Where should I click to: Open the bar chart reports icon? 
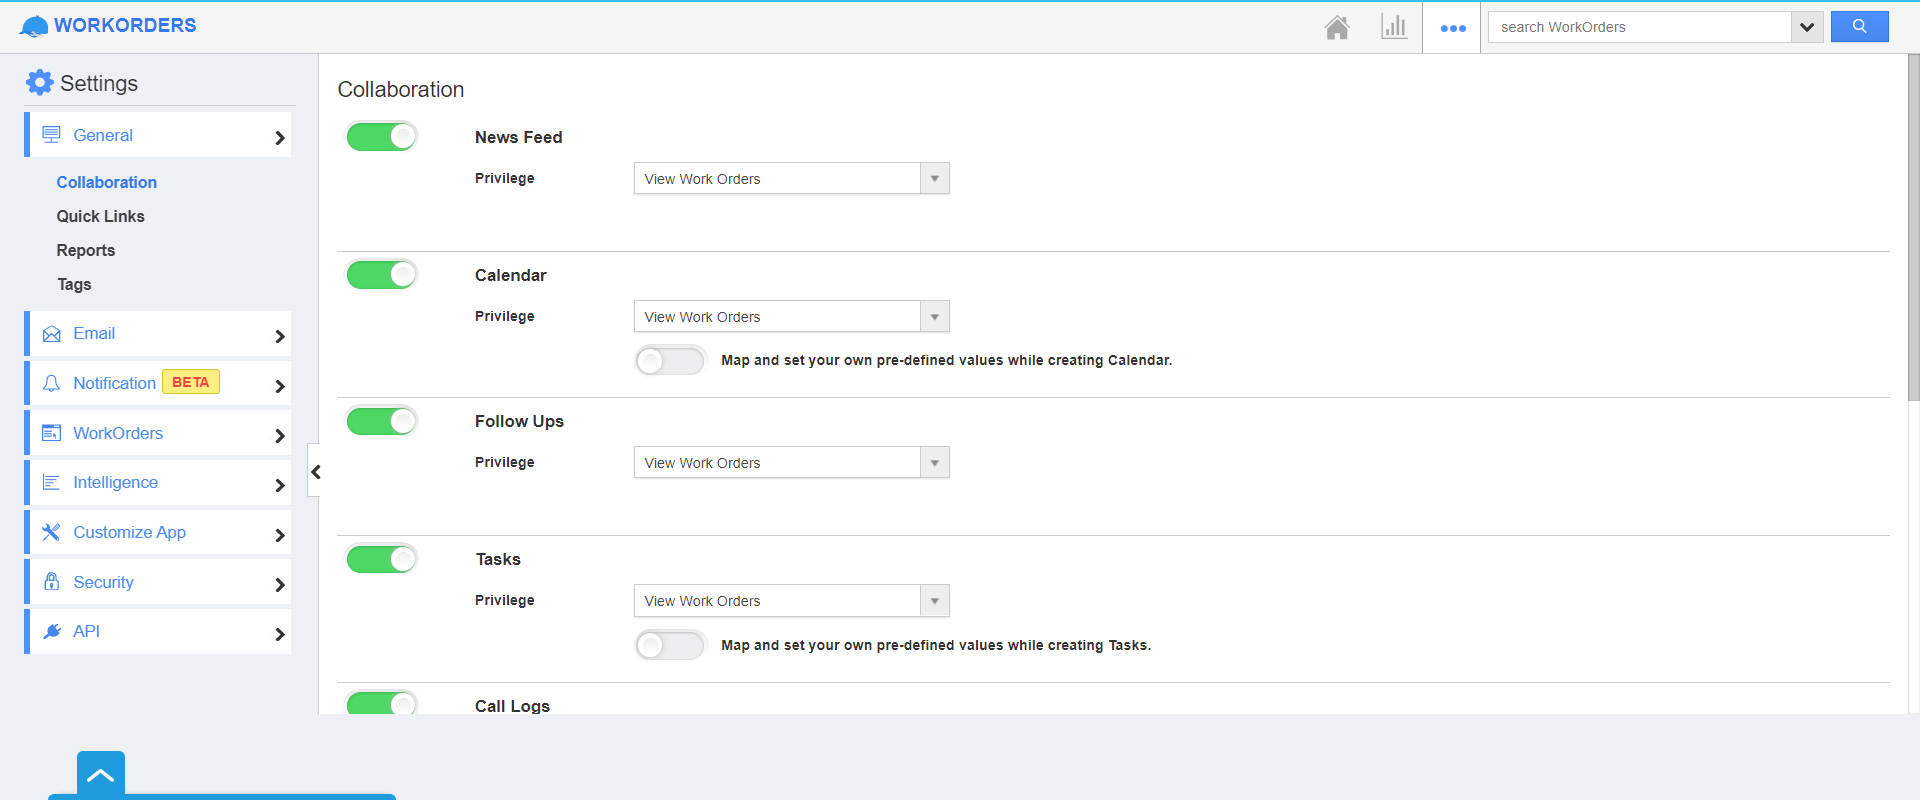point(1393,27)
